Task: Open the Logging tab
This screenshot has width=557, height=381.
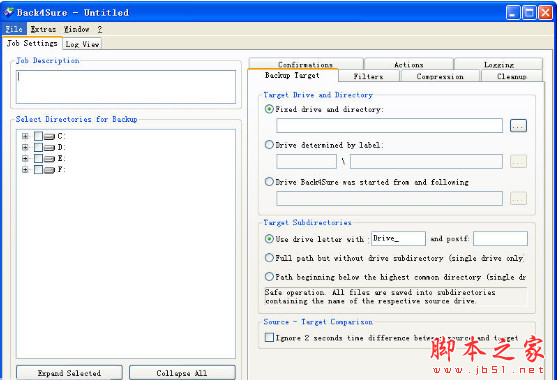Action: click(x=498, y=64)
